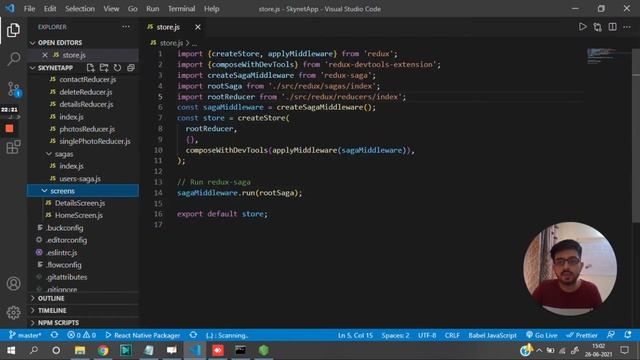The image size is (640, 360).
Task: Open the Terminal menu
Action: (182, 9)
